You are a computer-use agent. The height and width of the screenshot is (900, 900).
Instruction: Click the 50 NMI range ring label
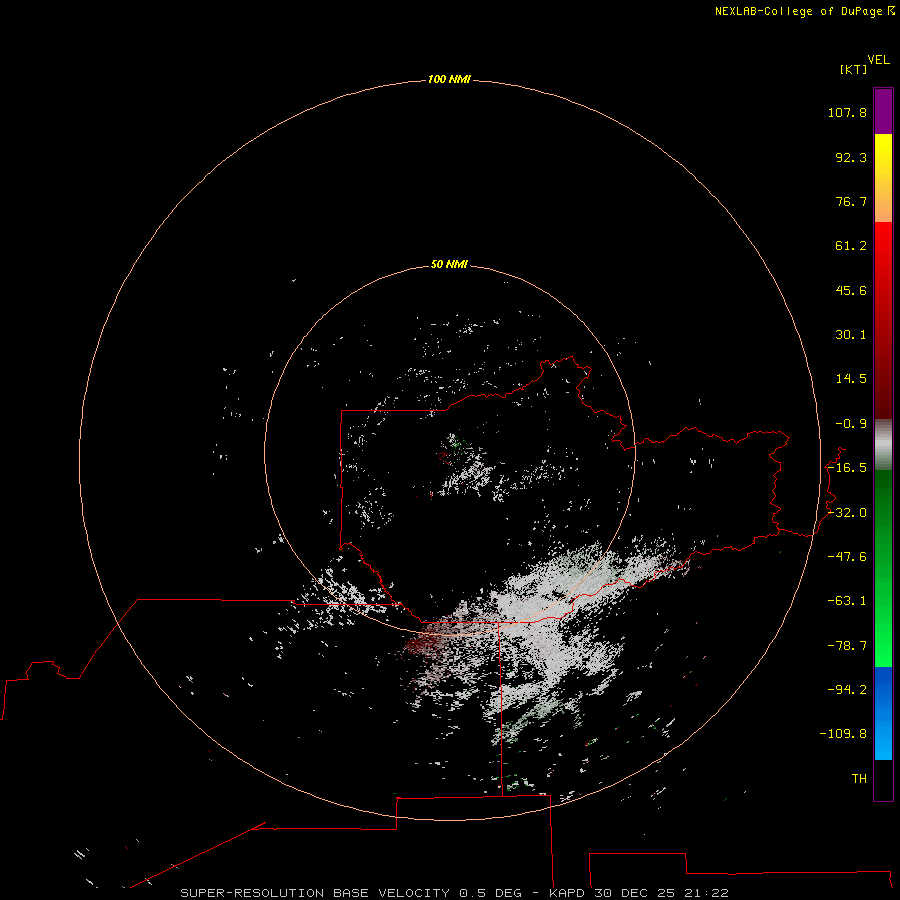coord(449,265)
